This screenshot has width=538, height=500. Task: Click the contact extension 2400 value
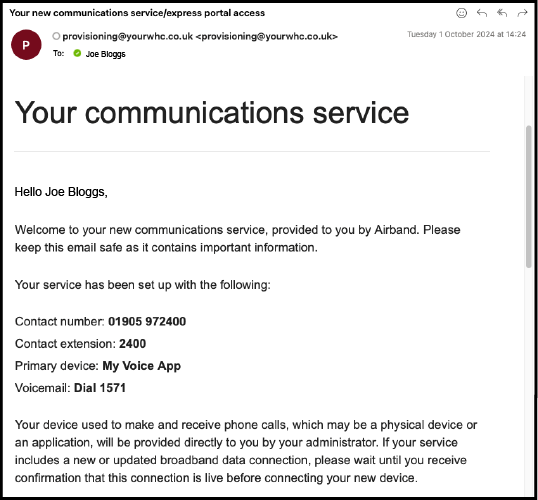click(x=132, y=344)
